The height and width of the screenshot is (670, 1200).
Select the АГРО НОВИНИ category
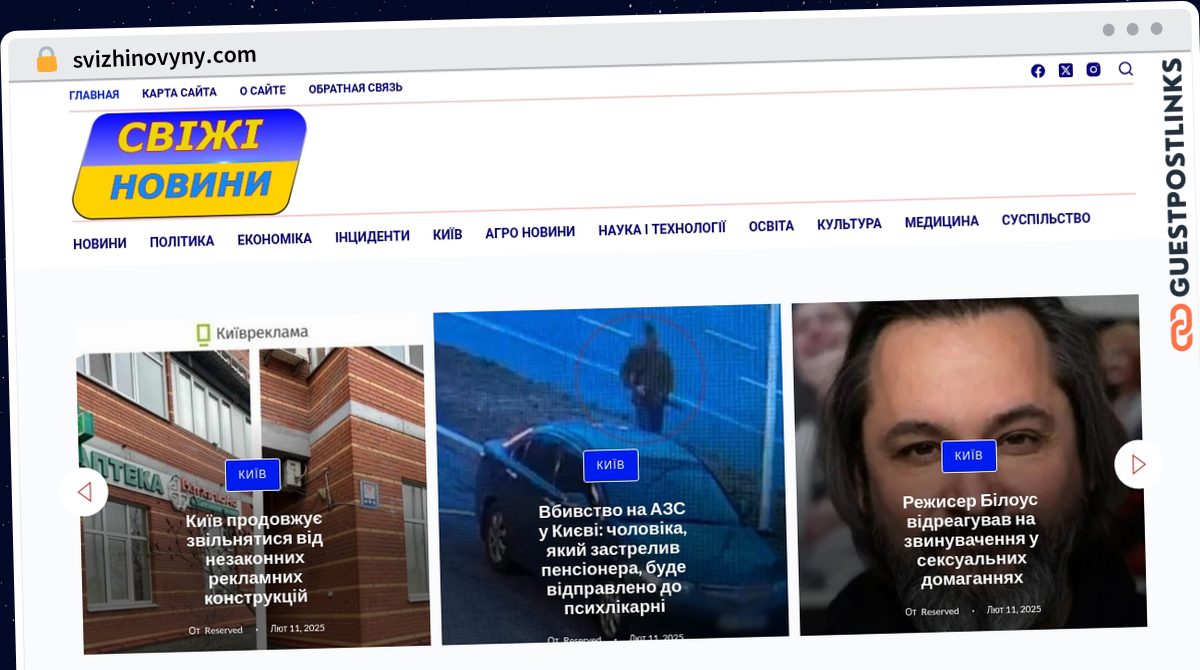point(530,232)
